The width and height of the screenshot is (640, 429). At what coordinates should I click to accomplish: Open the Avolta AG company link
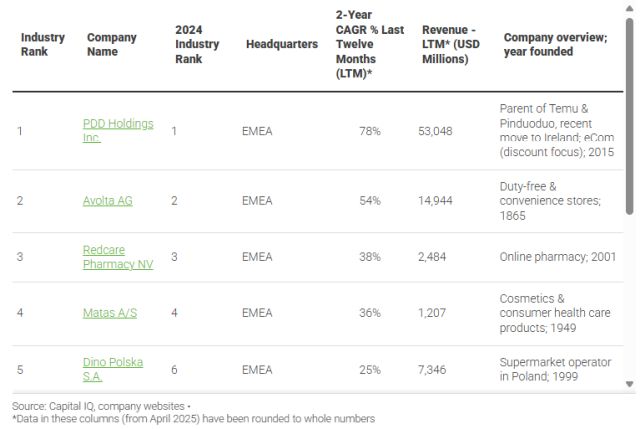[x=107, y=200]
